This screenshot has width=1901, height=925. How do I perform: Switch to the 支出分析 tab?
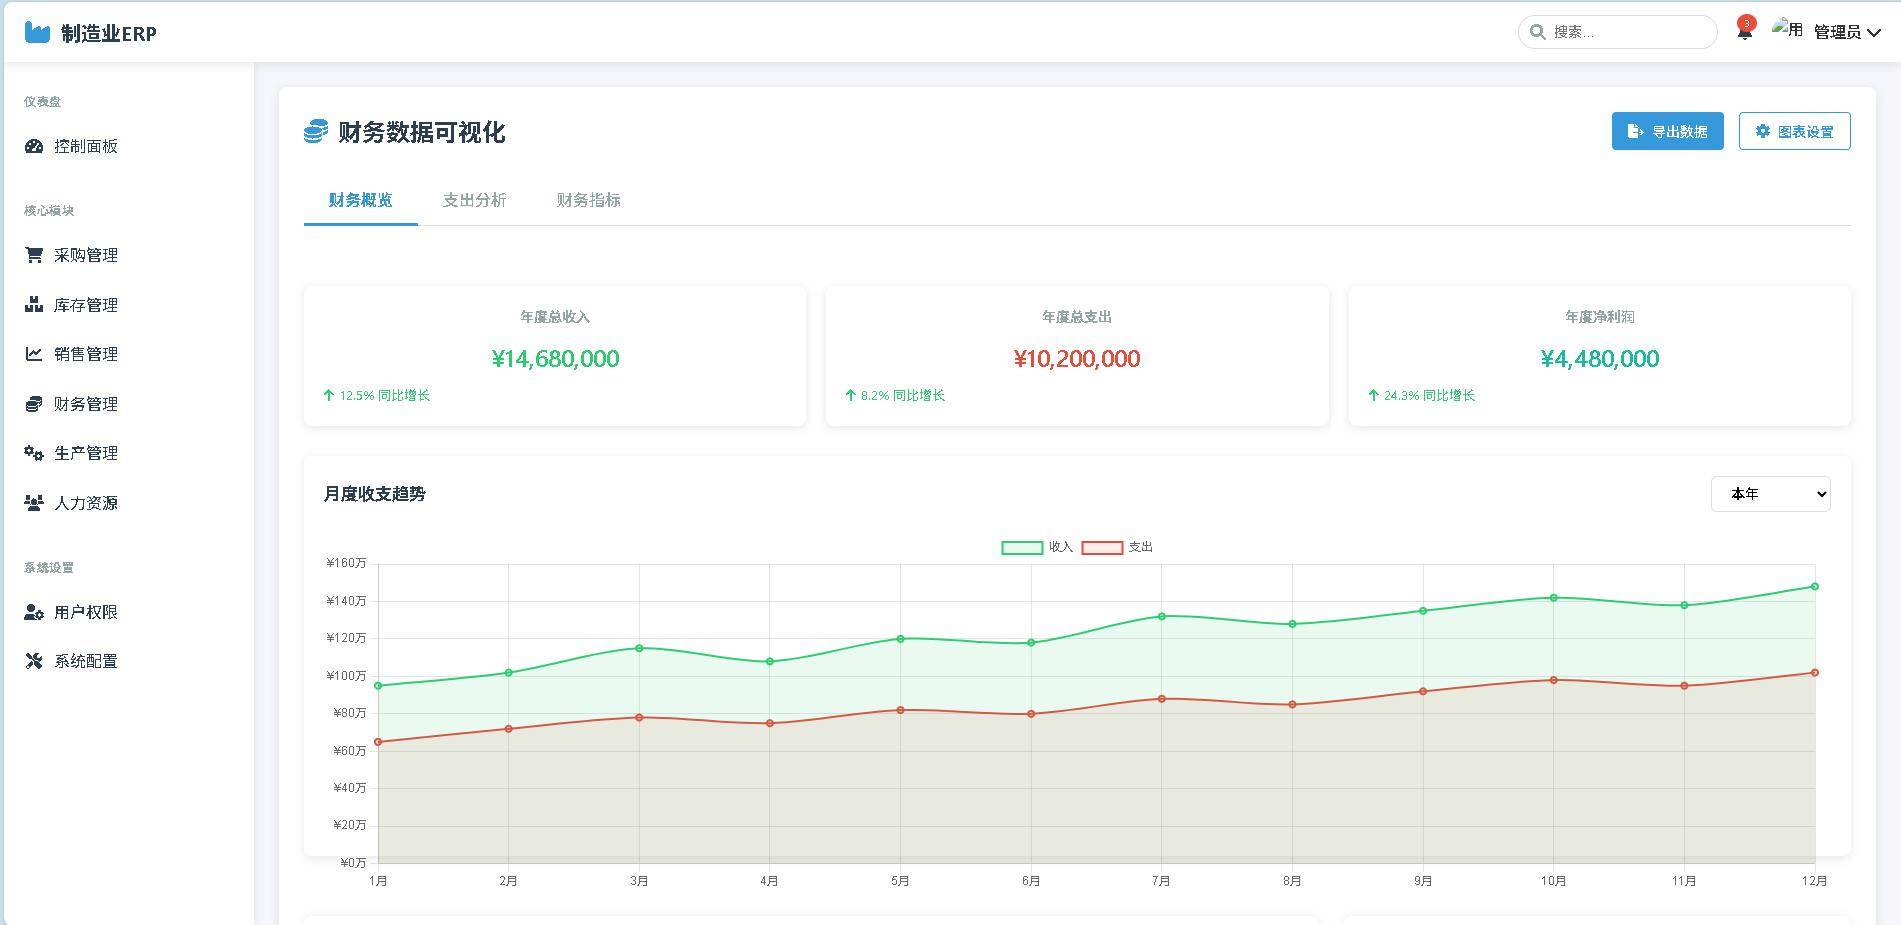tap(474, 200)
